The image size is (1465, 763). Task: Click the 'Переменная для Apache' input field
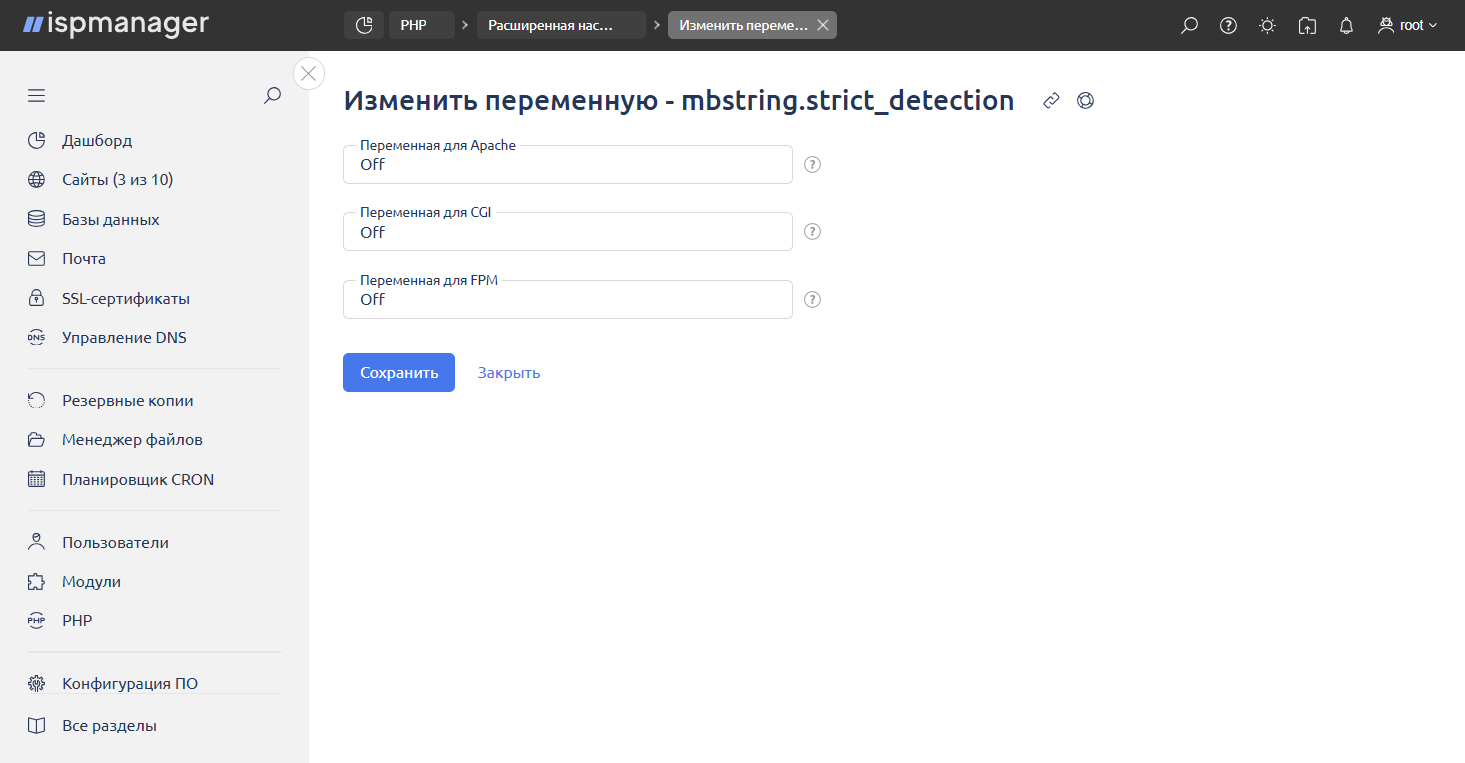click(x=567, y=165)
